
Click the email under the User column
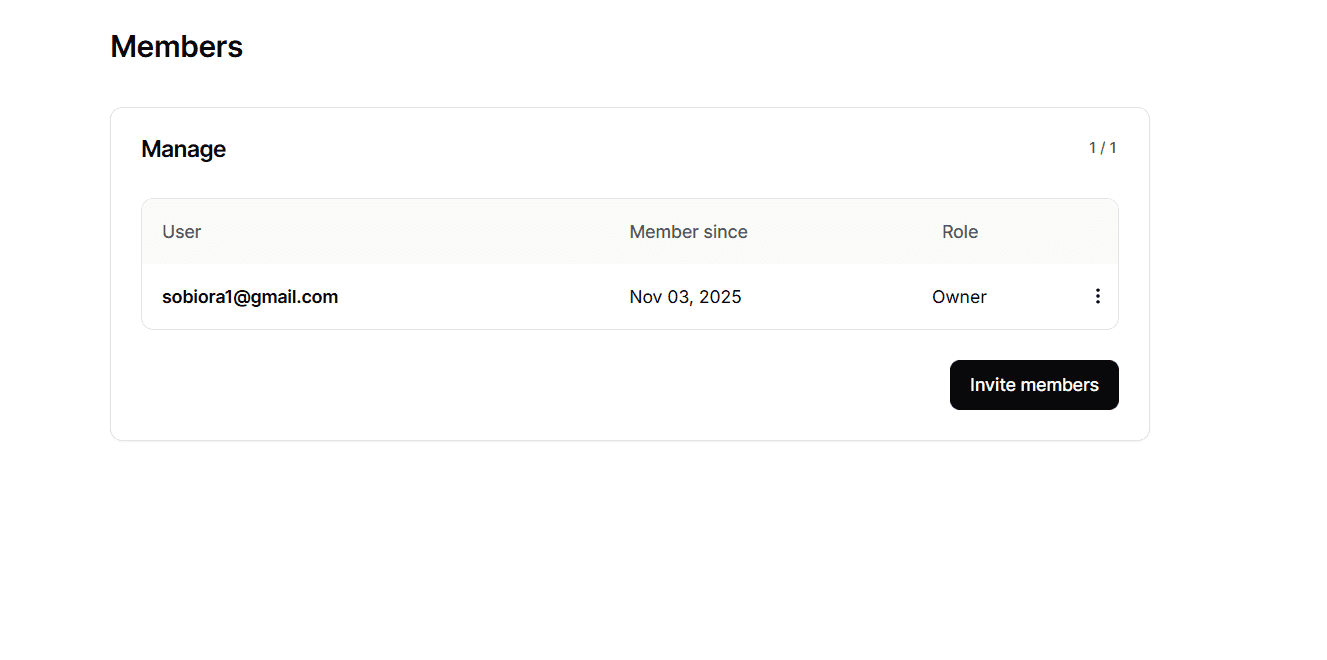click(250, 297)
